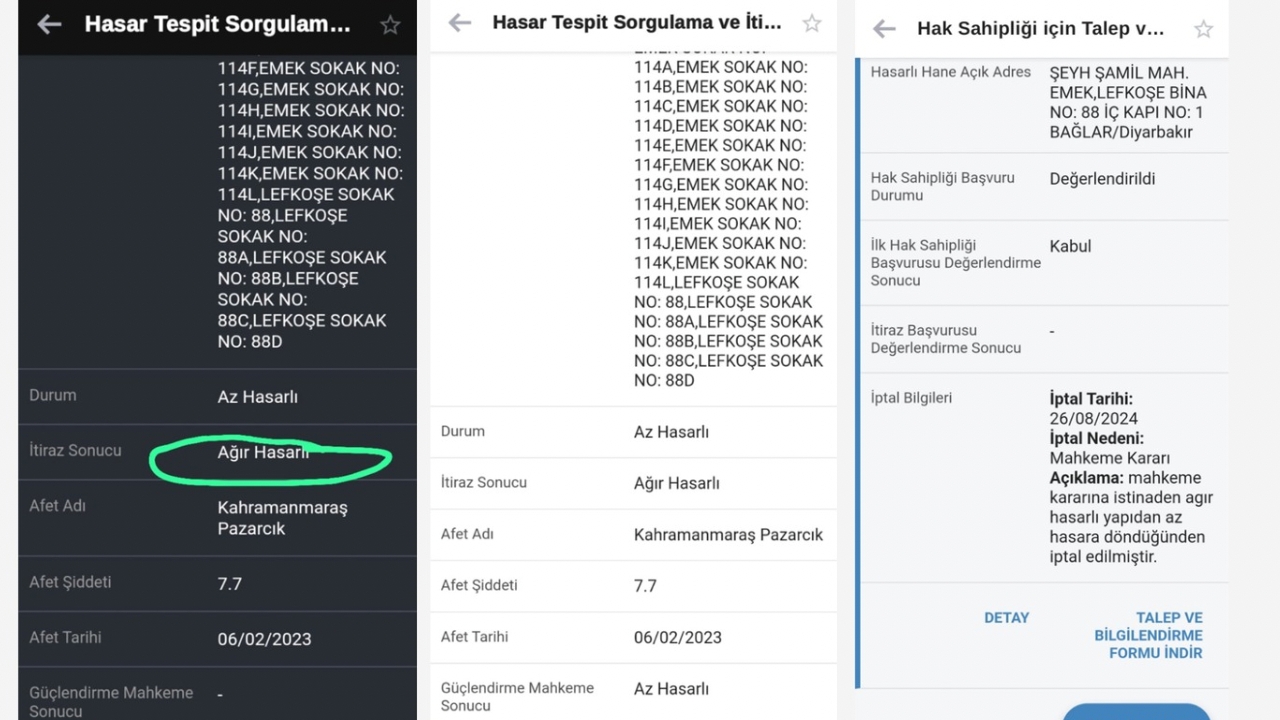
Task: Go back from the light-themed Hasar Tespit screen
Action: point(459,23)
